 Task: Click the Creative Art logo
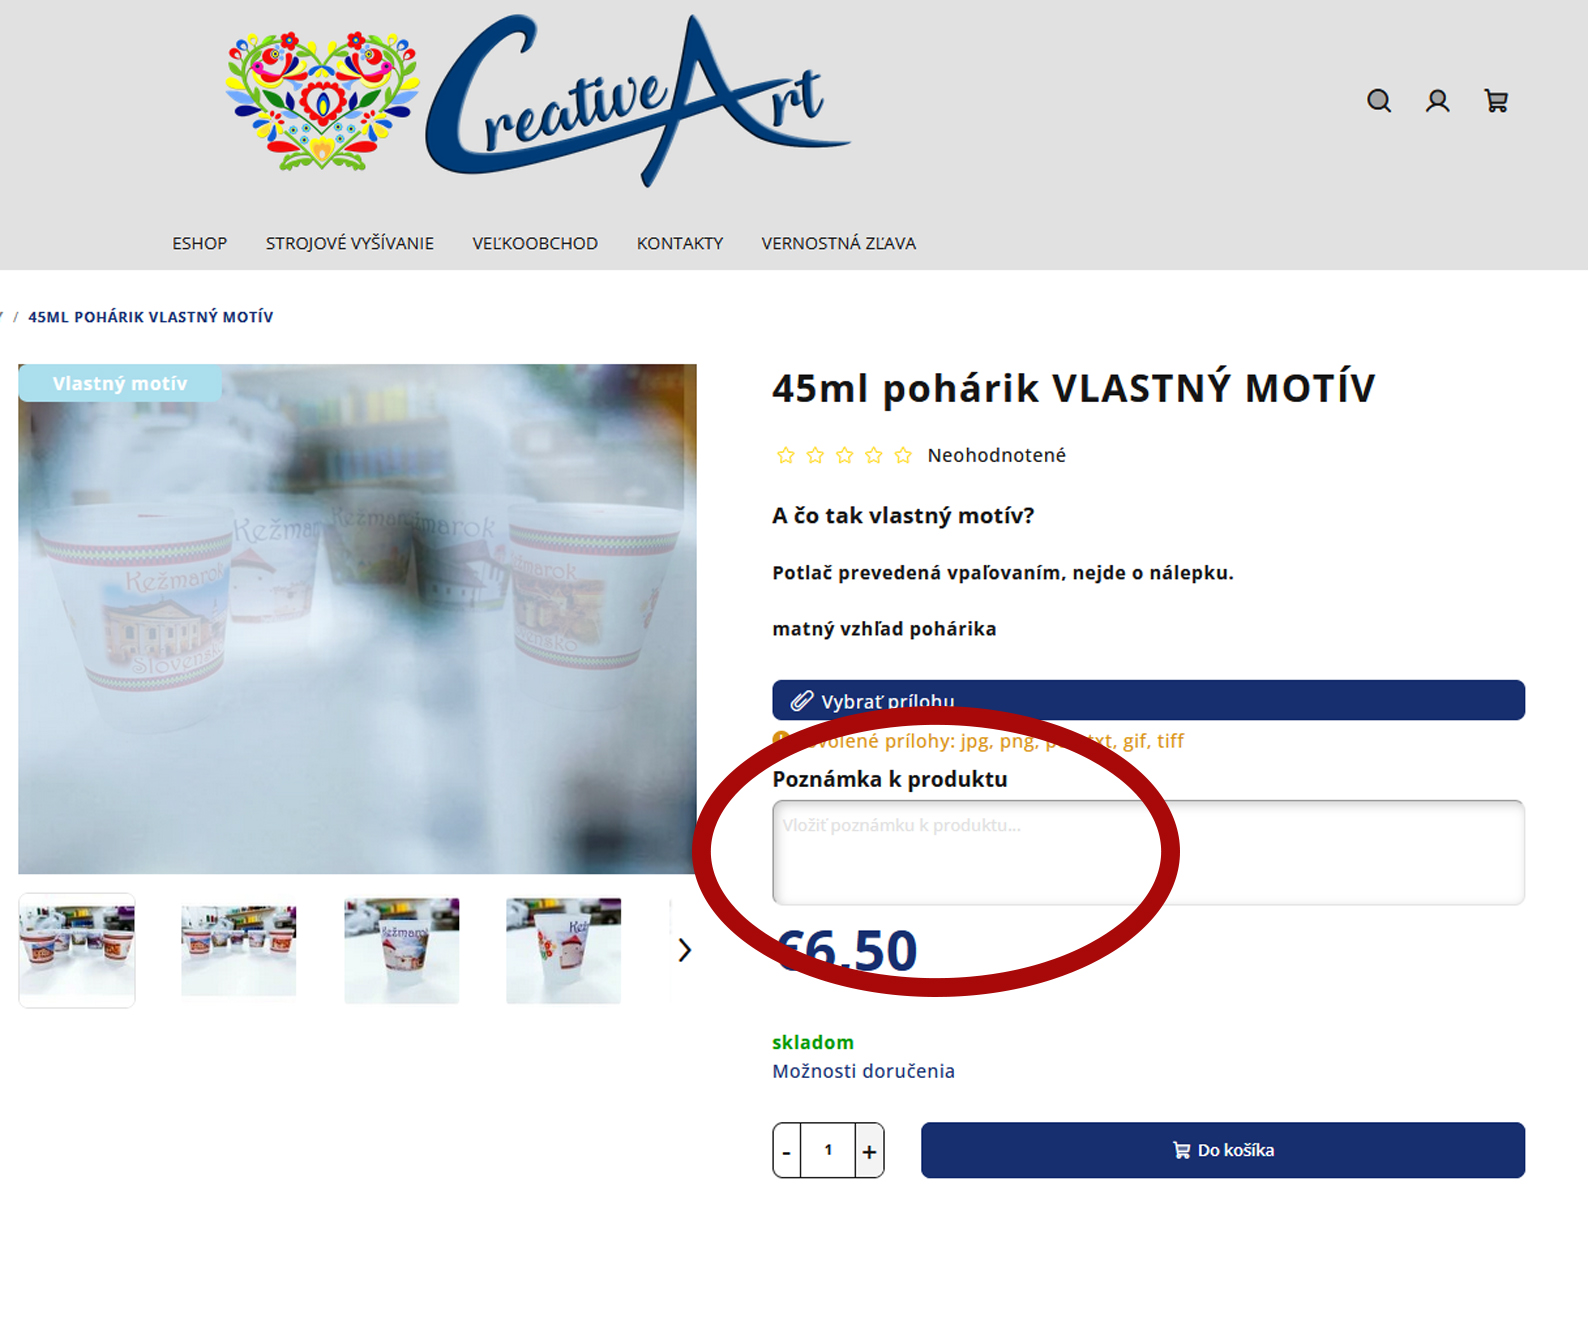tap(539, 100)
